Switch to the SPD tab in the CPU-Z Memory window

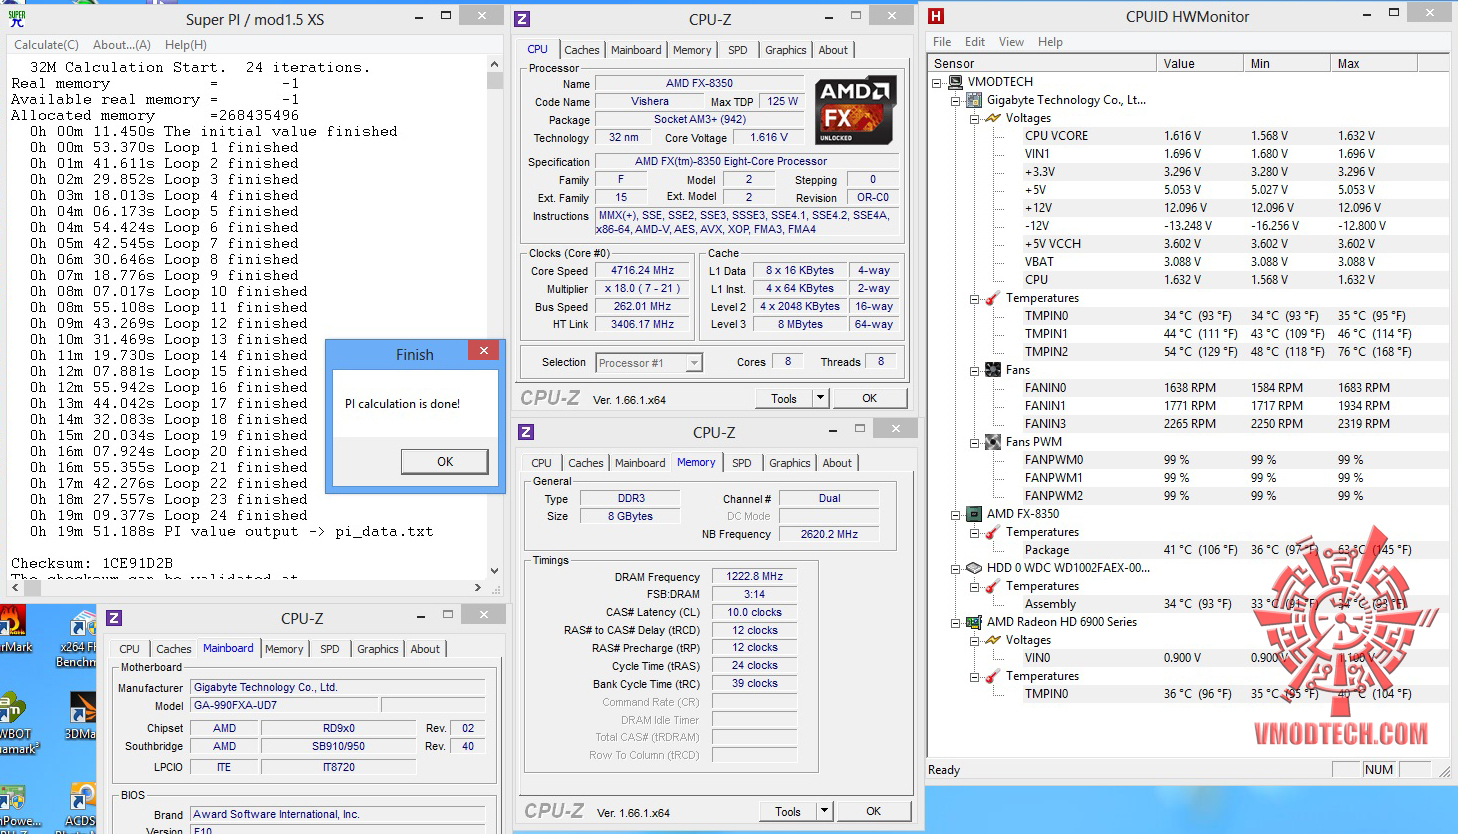(741, 463)
